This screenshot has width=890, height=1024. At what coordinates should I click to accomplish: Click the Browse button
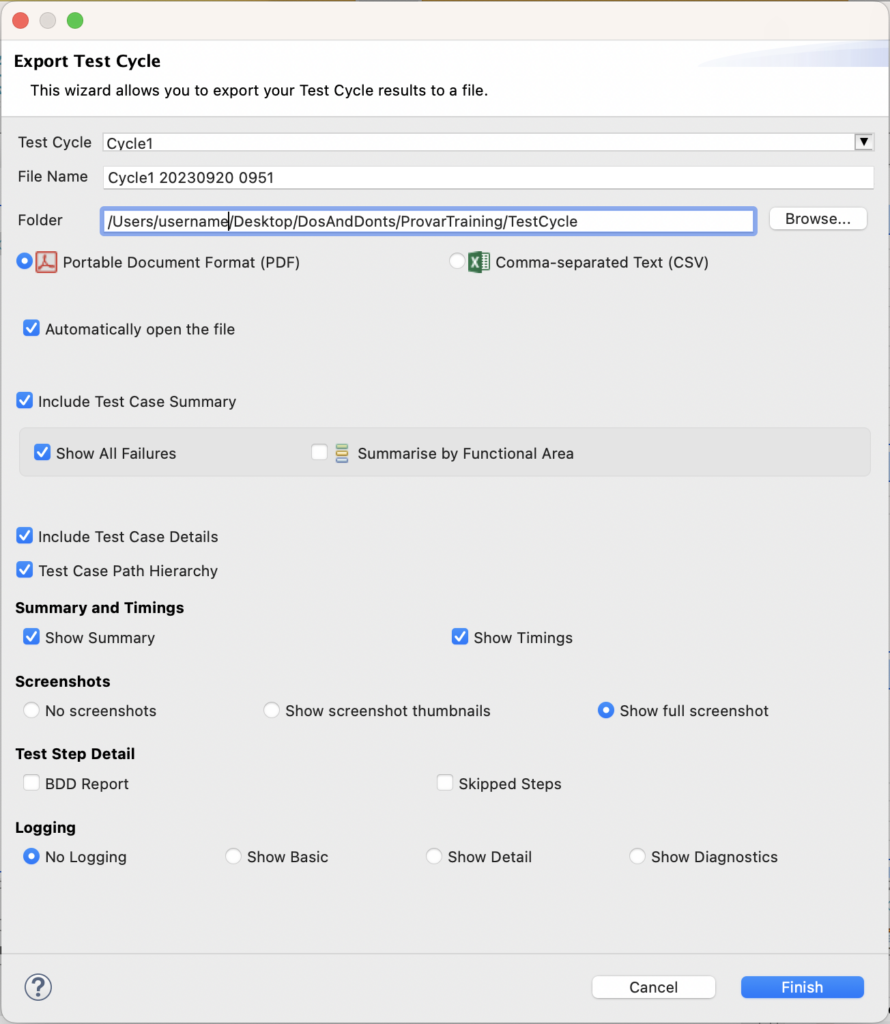tap(818, 218)
